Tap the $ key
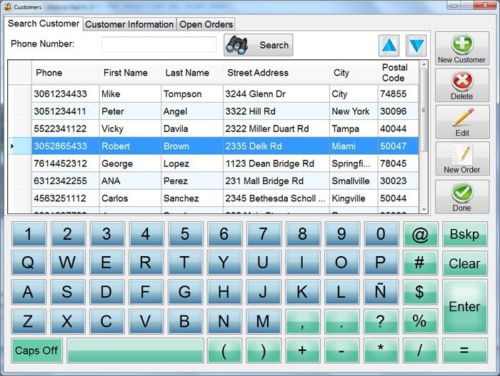Viewport: 500px width, 376px height. point(420,292)
